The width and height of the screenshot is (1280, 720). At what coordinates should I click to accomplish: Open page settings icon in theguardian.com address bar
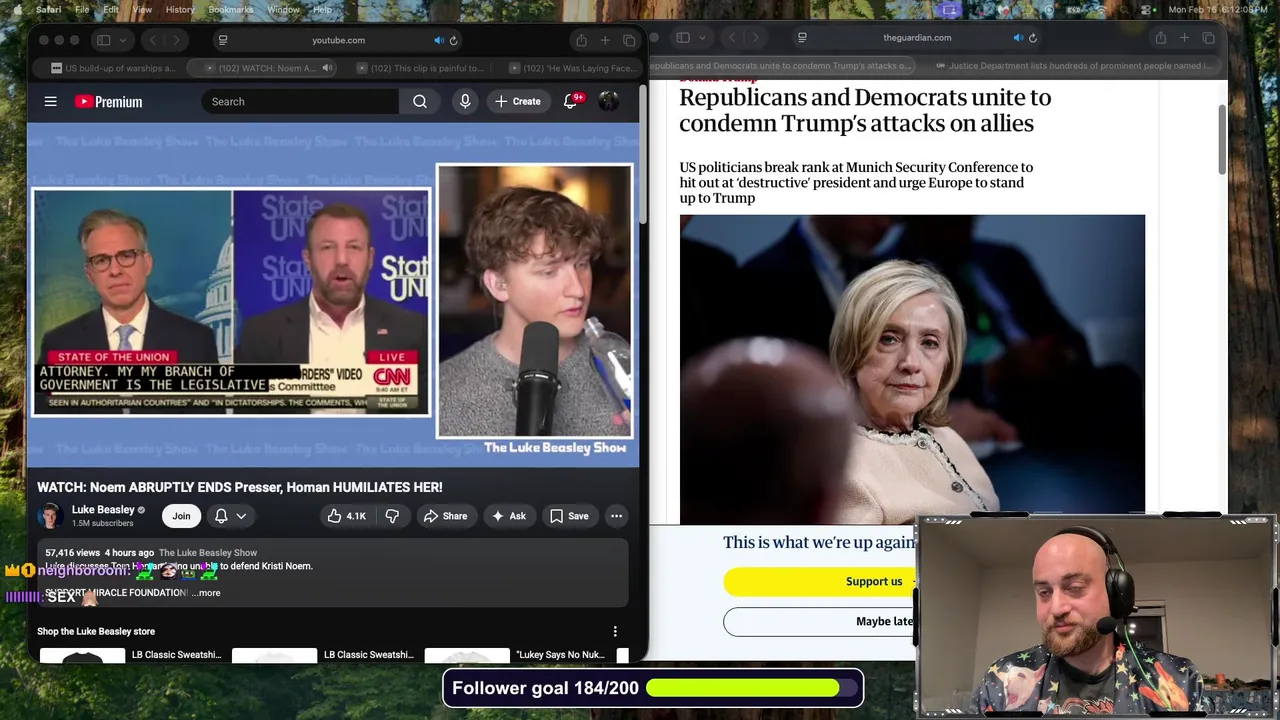coord(802,38)
